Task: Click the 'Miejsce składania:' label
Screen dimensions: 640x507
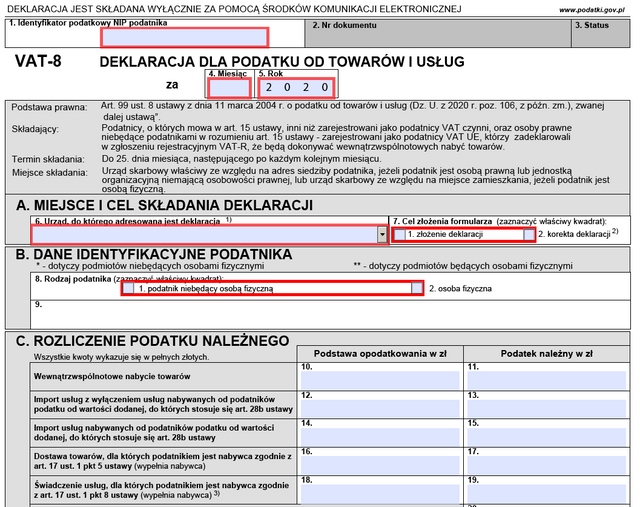Action: [x=50, y=173]
